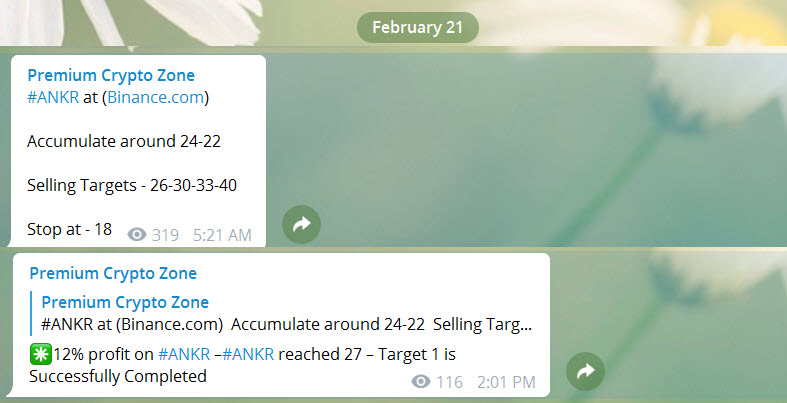Click the views eye icon showing 319
This screenshot has width=787, height=403.
[137, 234]
